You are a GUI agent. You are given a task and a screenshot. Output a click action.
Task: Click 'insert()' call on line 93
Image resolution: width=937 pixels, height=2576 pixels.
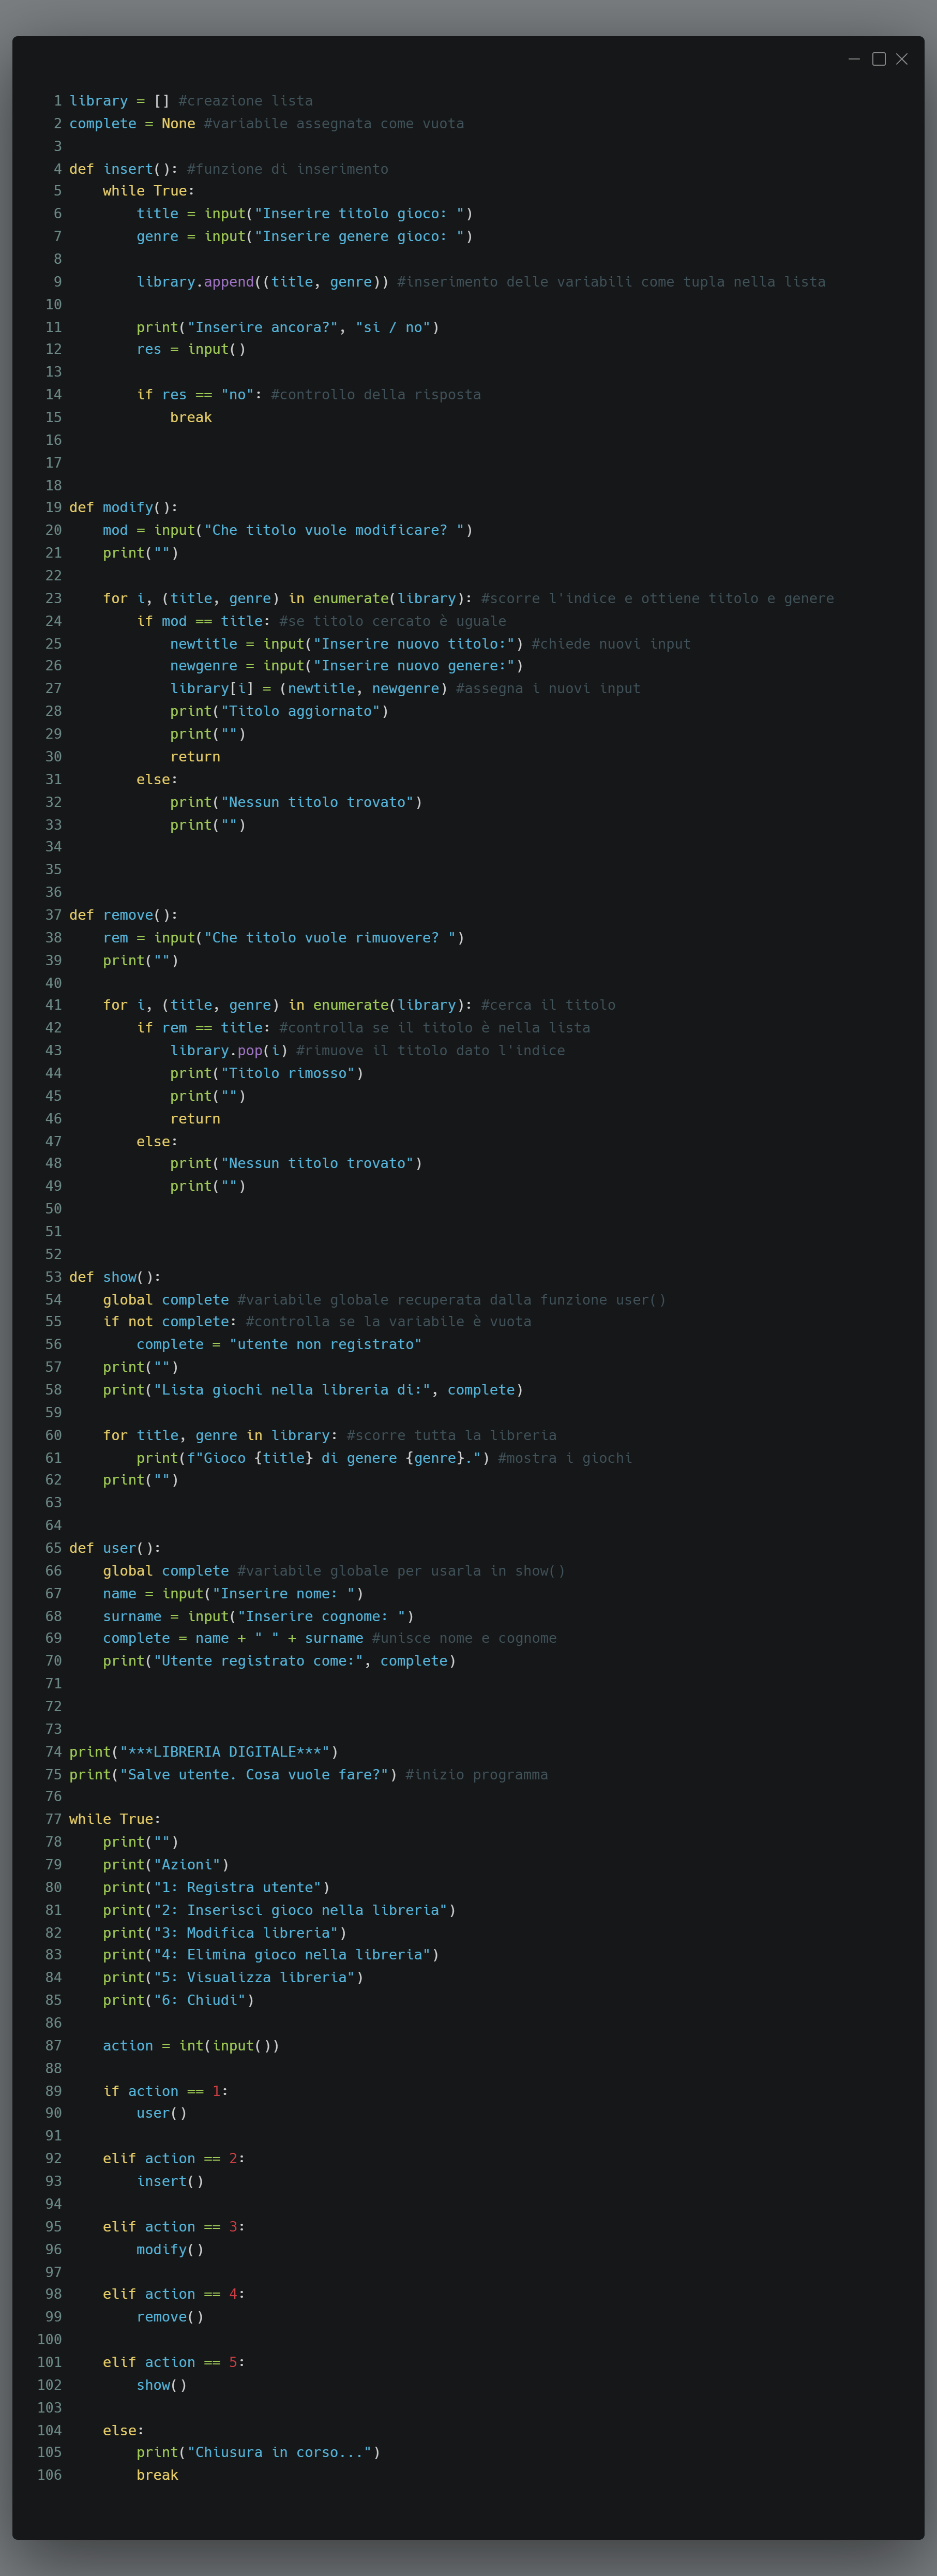170,2181
